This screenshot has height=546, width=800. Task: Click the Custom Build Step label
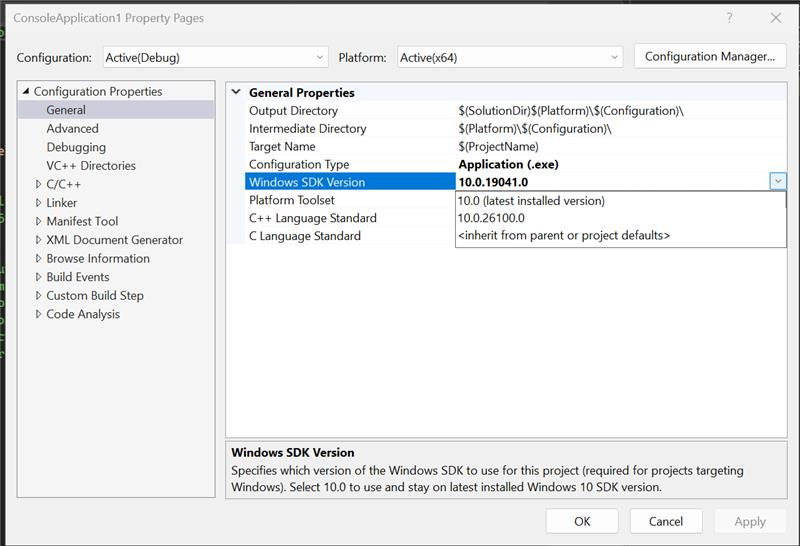click(95, 295)
